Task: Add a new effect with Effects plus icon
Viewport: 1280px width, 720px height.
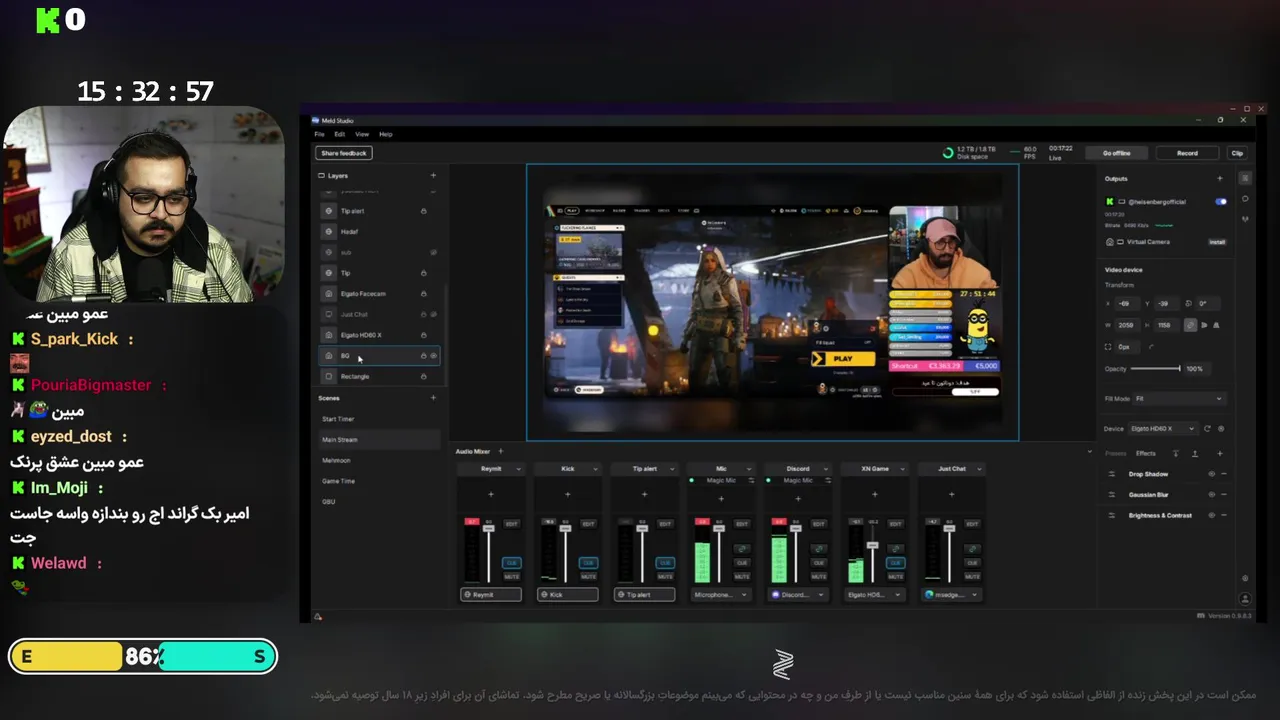Action: (x=1220, y=453)
